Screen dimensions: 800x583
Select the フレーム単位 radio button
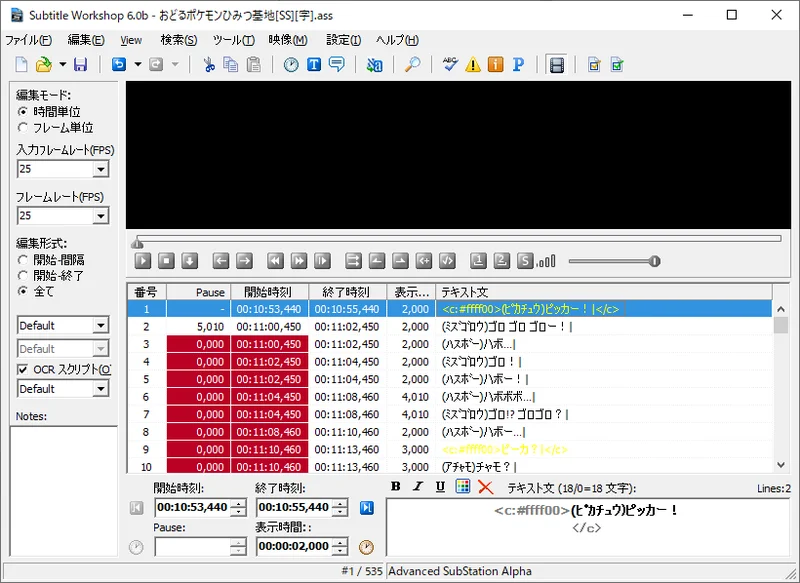click(x=23, y=128)
